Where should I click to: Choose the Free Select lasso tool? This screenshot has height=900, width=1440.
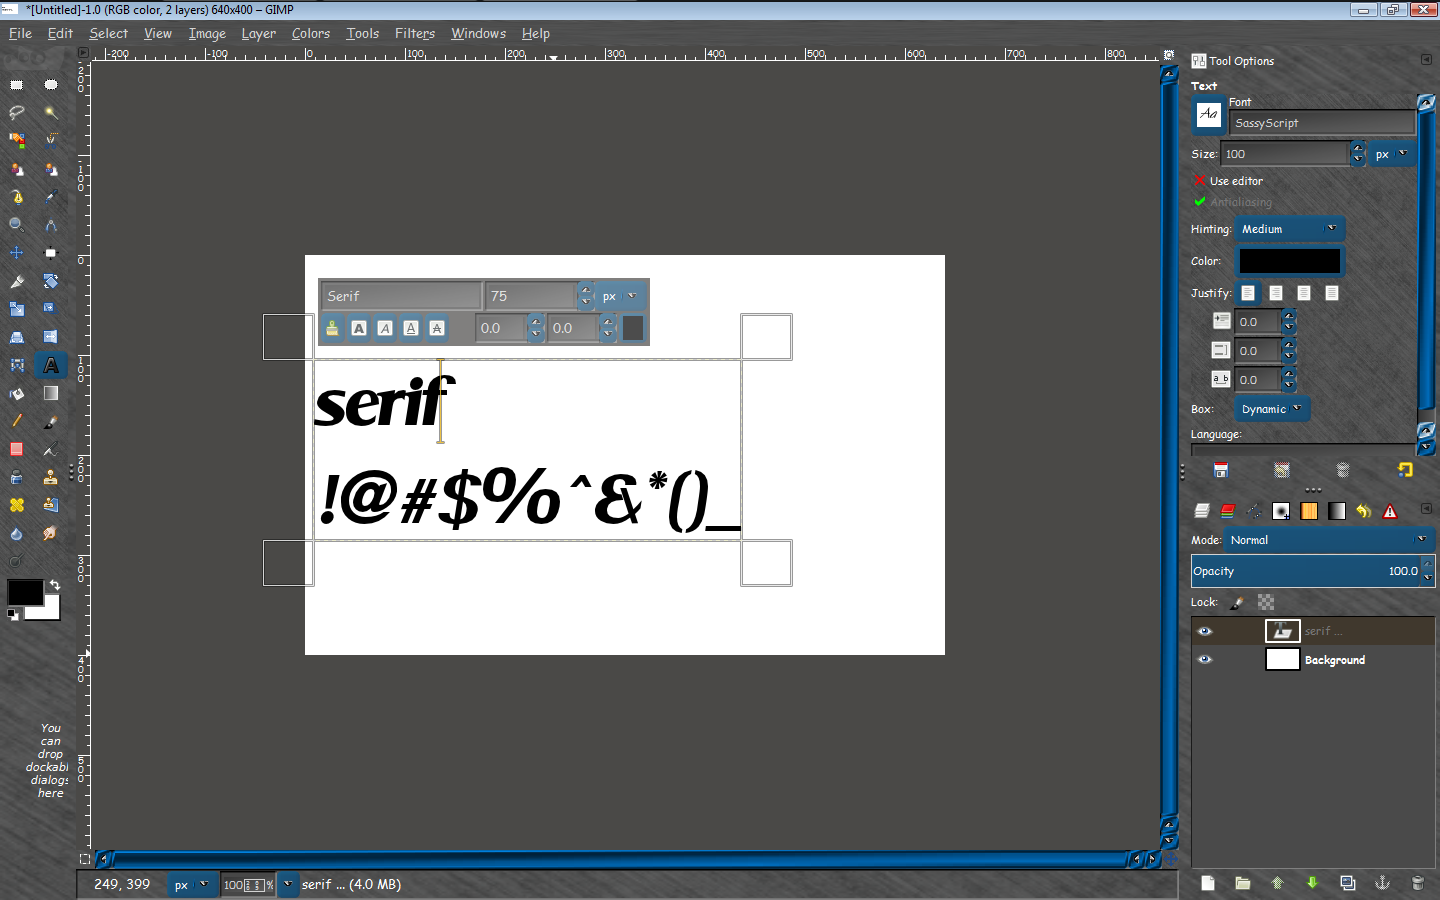pyautogui.click(x=17, y=113)
